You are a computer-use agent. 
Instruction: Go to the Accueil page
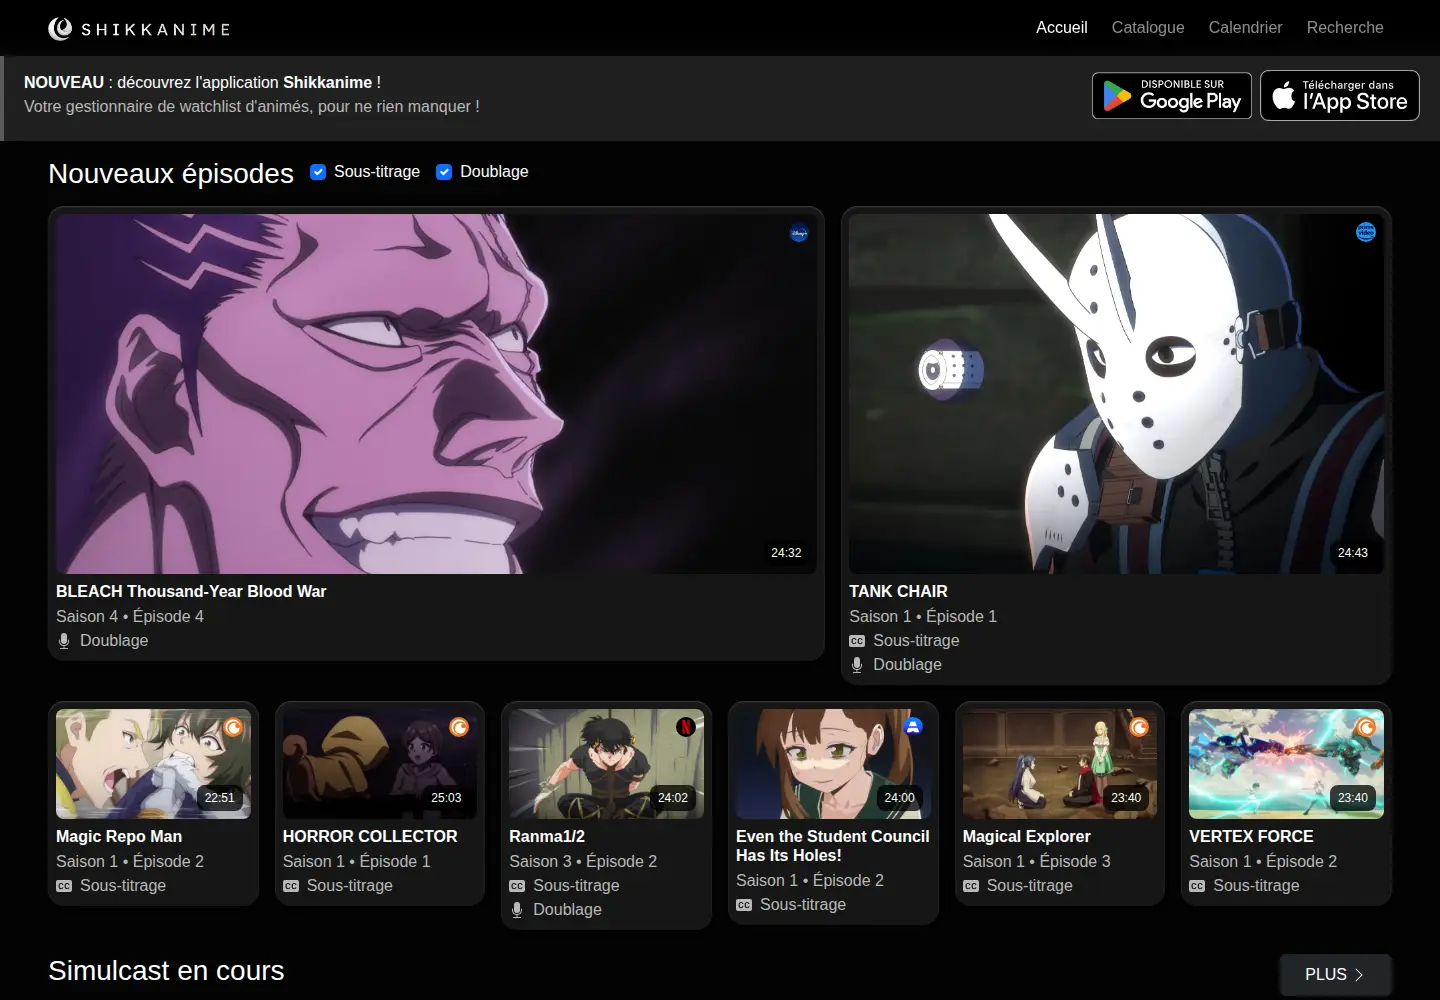[x=1061, y=28]
